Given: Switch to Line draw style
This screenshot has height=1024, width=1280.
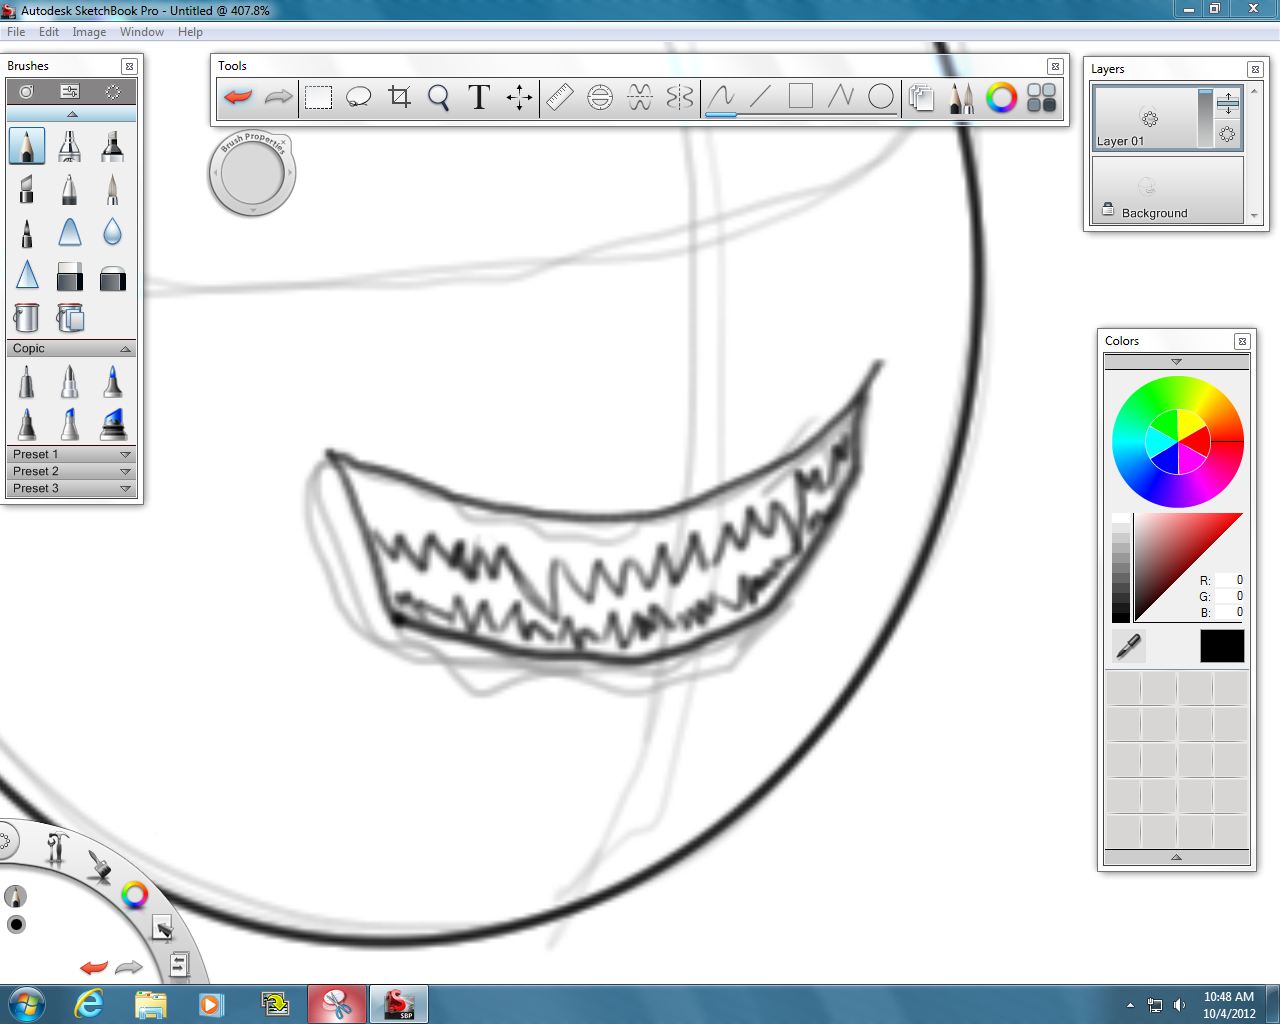Looking at the screenshot, I should tap(760, 97).
